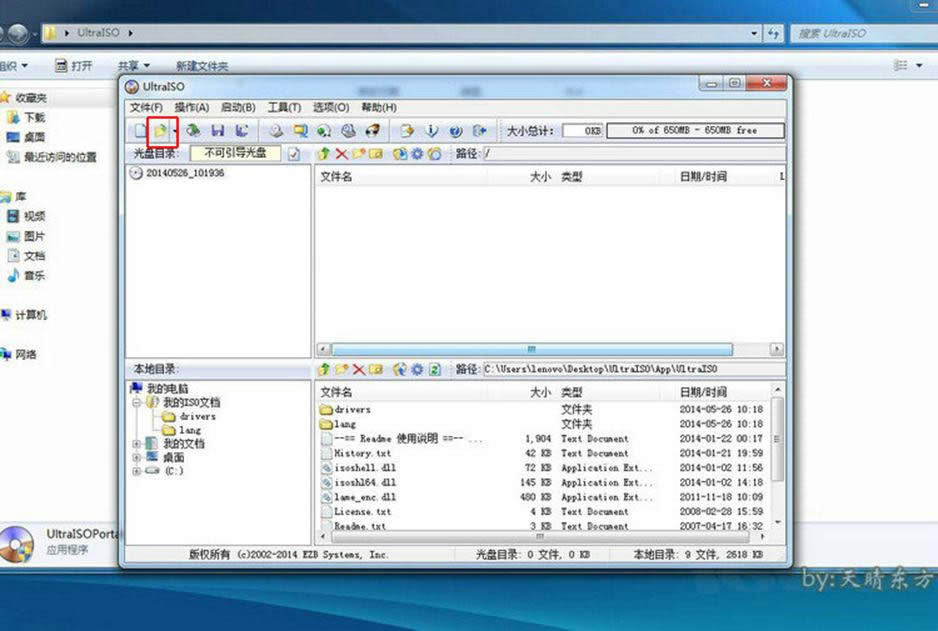Expand the 桌面 tree node
The height and width of the screenshot is (631, 938).
(137, 457)
